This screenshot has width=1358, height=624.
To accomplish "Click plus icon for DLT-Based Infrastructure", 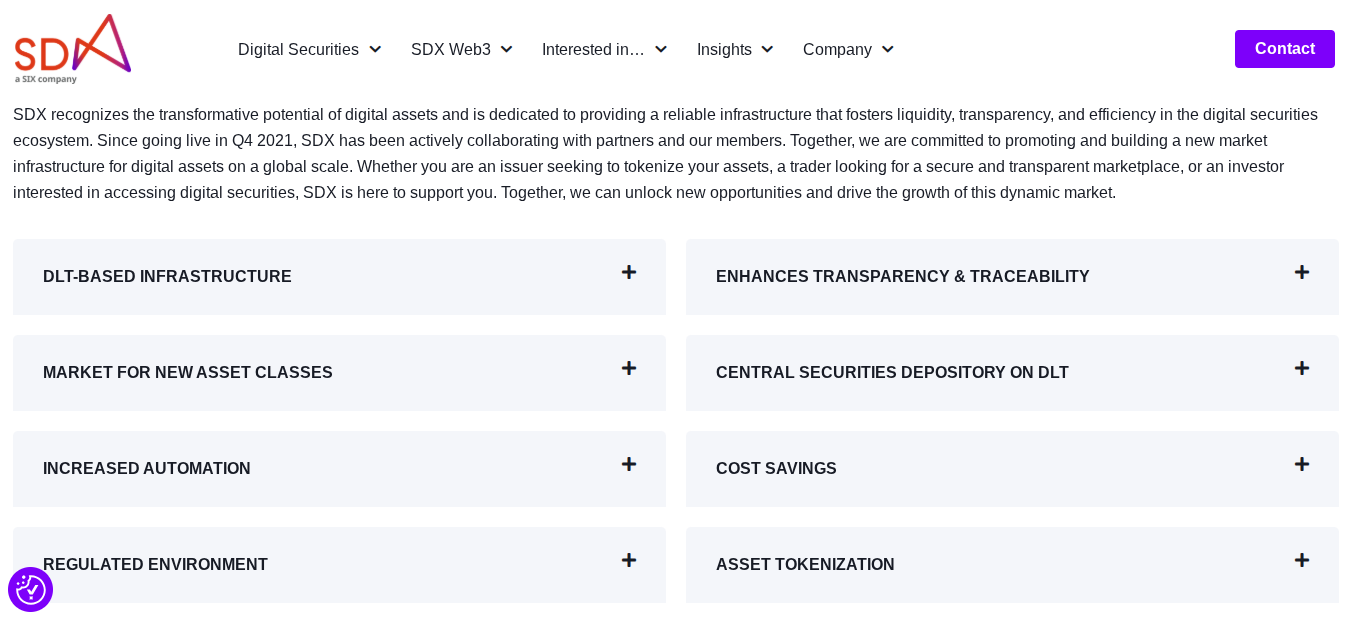I will click(629, 273).
